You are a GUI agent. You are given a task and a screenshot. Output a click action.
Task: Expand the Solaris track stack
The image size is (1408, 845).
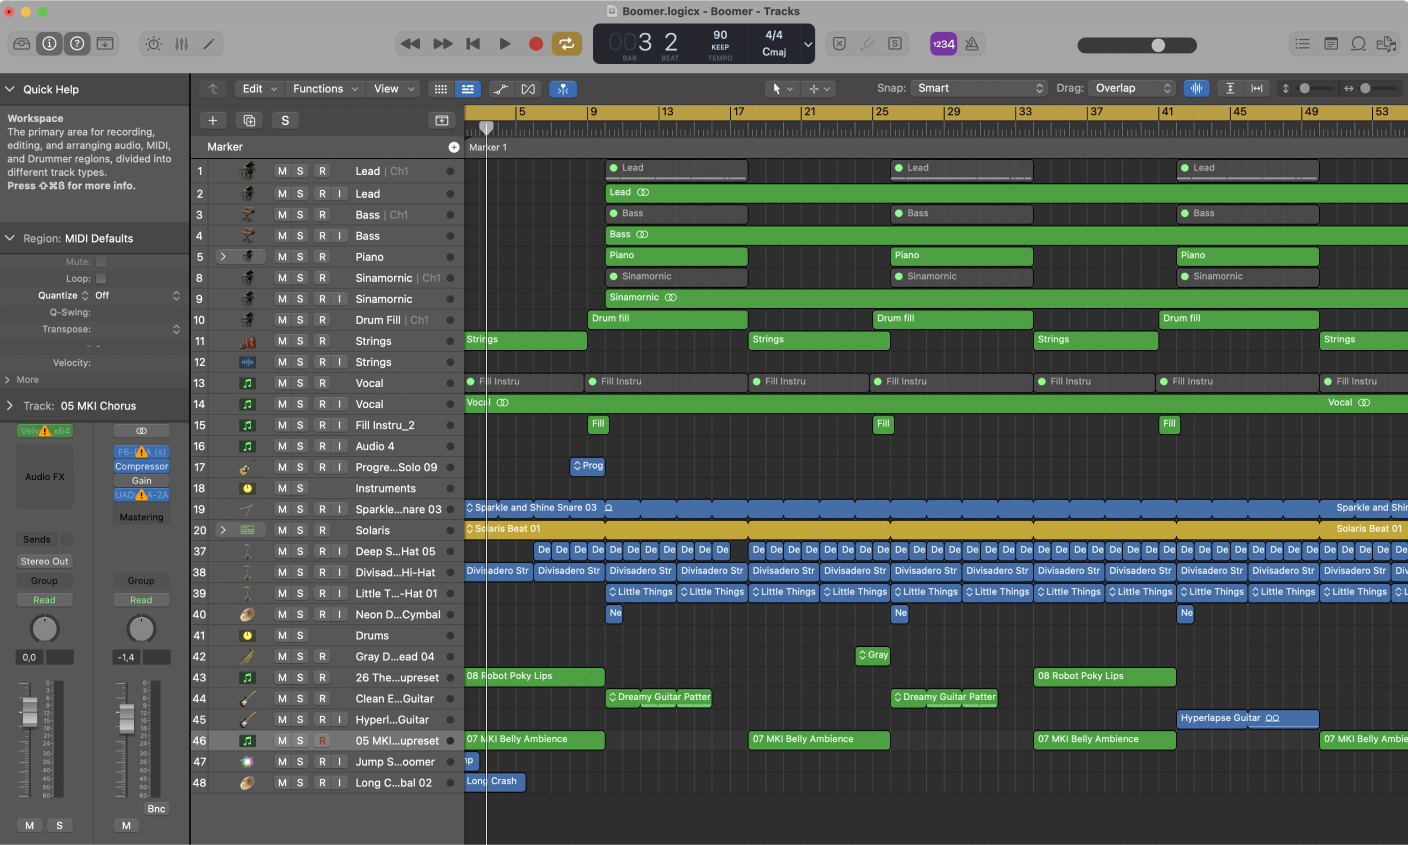223,530
